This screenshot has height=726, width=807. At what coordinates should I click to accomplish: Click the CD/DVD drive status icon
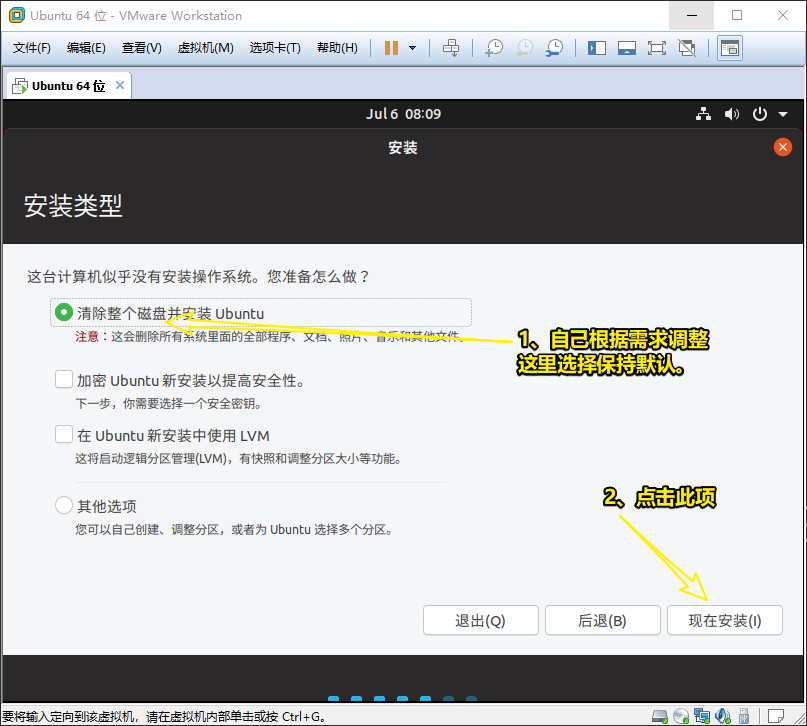(680, 716)
